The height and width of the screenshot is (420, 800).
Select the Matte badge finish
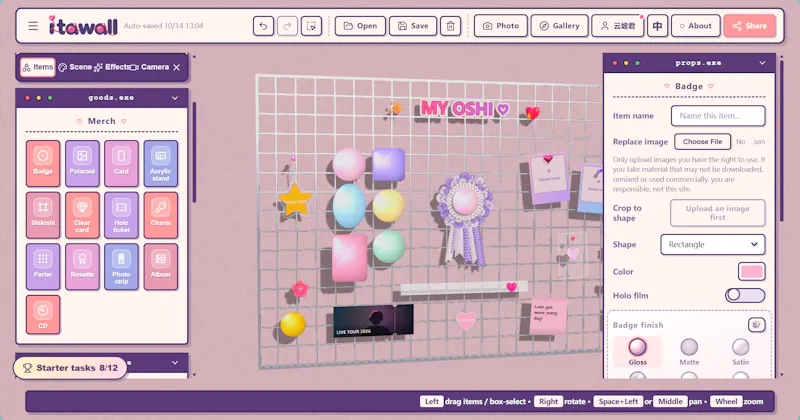(689, 352)
